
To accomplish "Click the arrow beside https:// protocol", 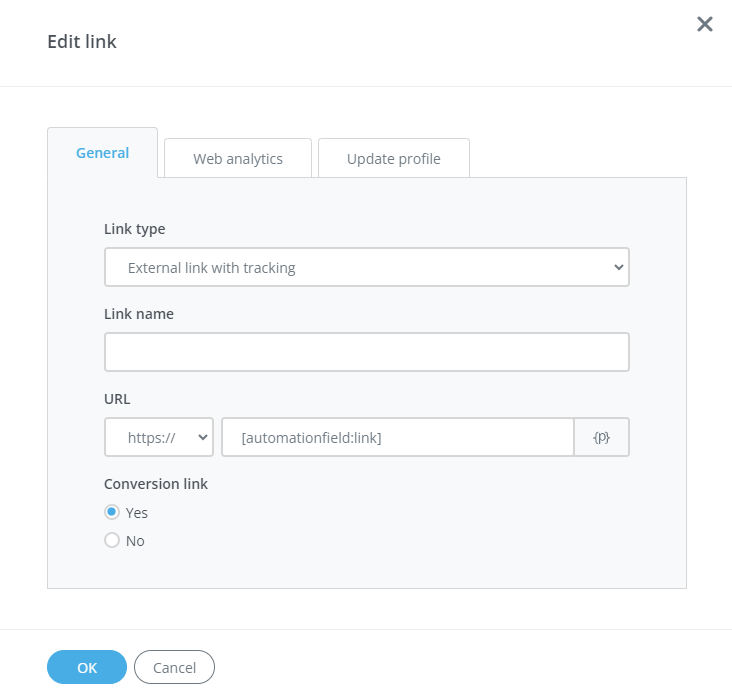I will pyautogui.click(x=203, y=437).
